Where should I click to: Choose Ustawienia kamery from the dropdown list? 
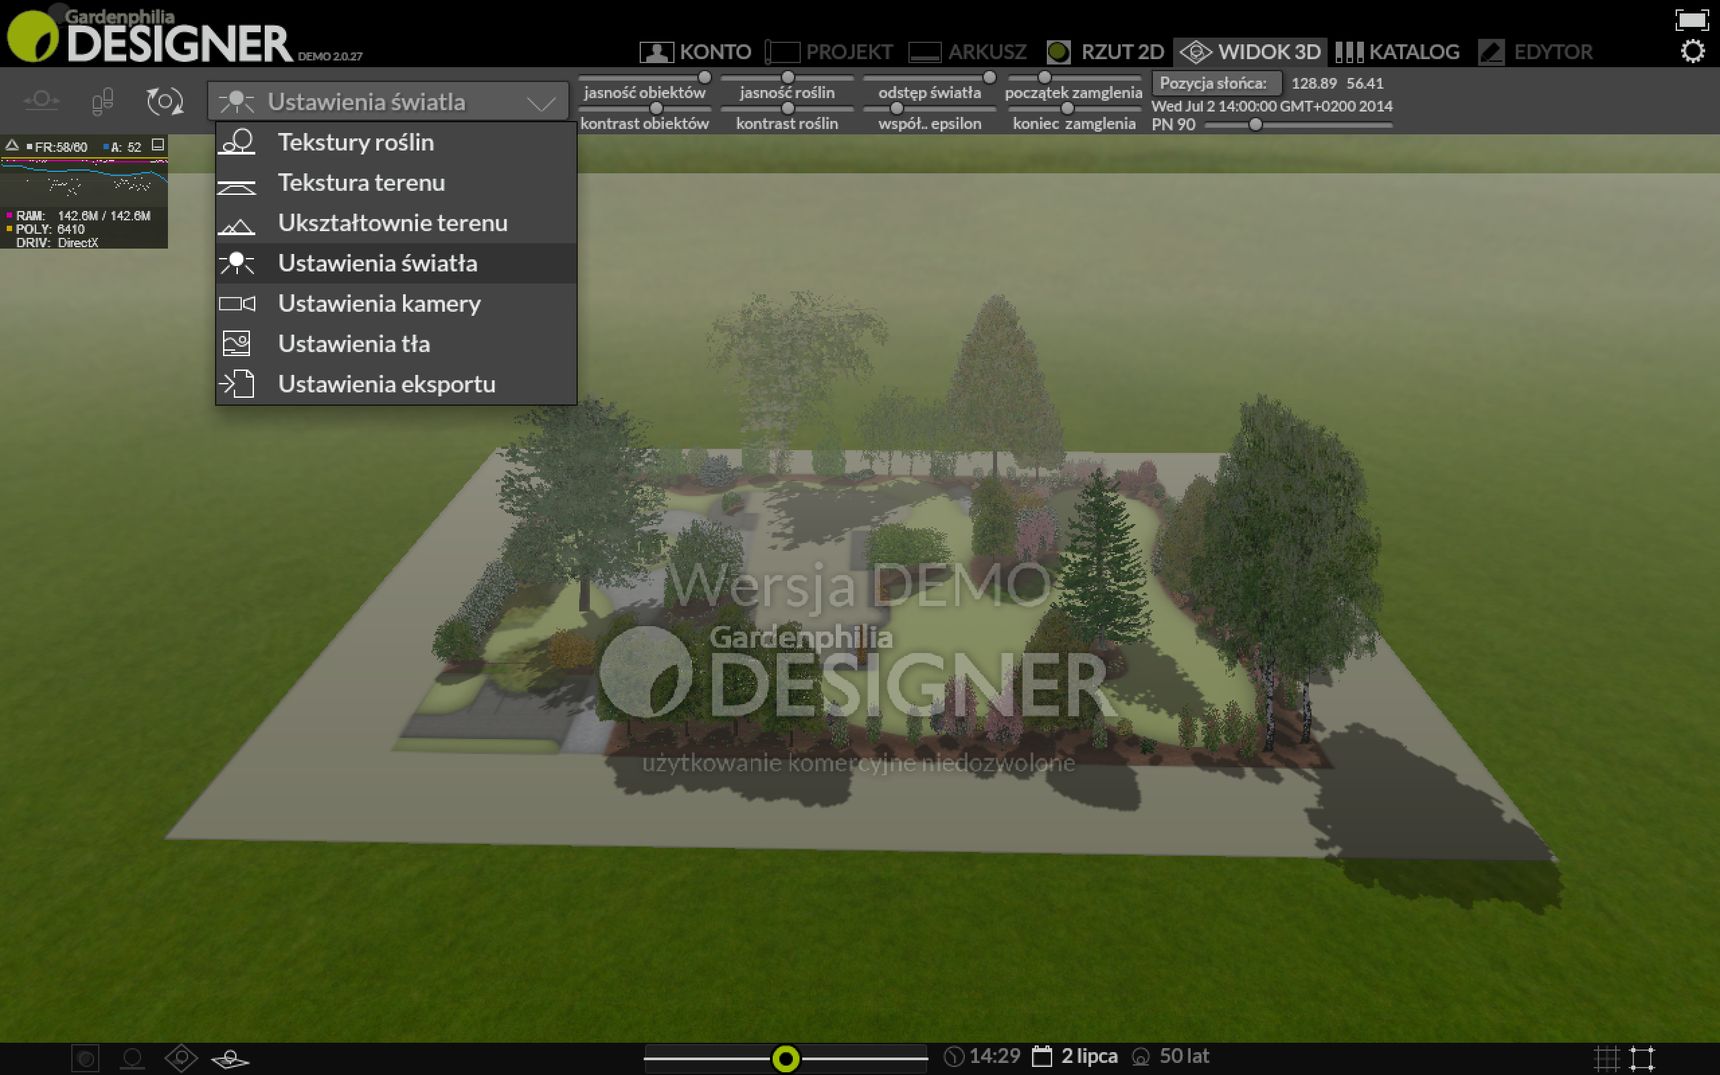396,303
